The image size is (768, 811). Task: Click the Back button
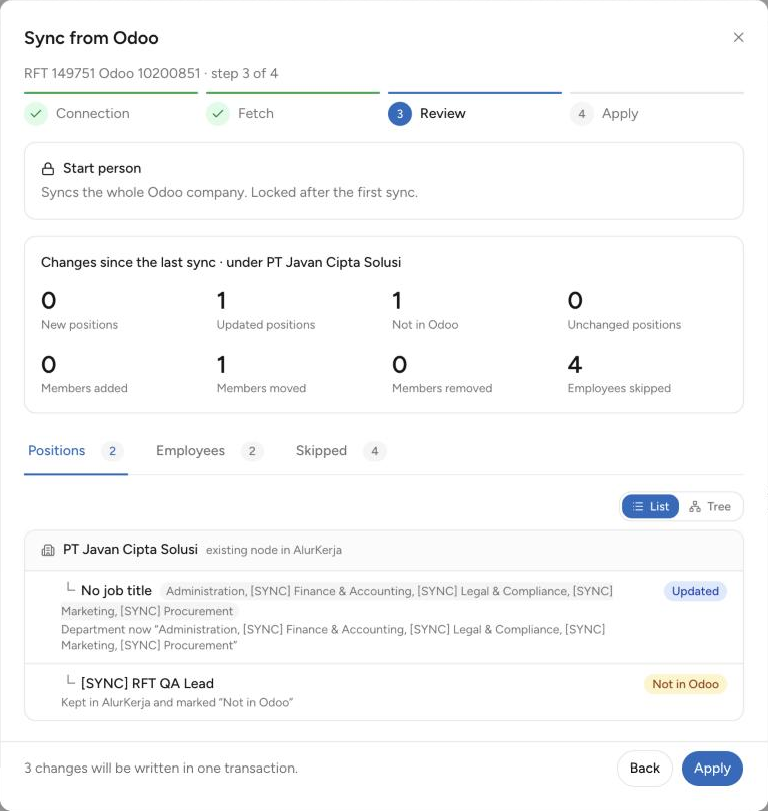coord(644,768)
